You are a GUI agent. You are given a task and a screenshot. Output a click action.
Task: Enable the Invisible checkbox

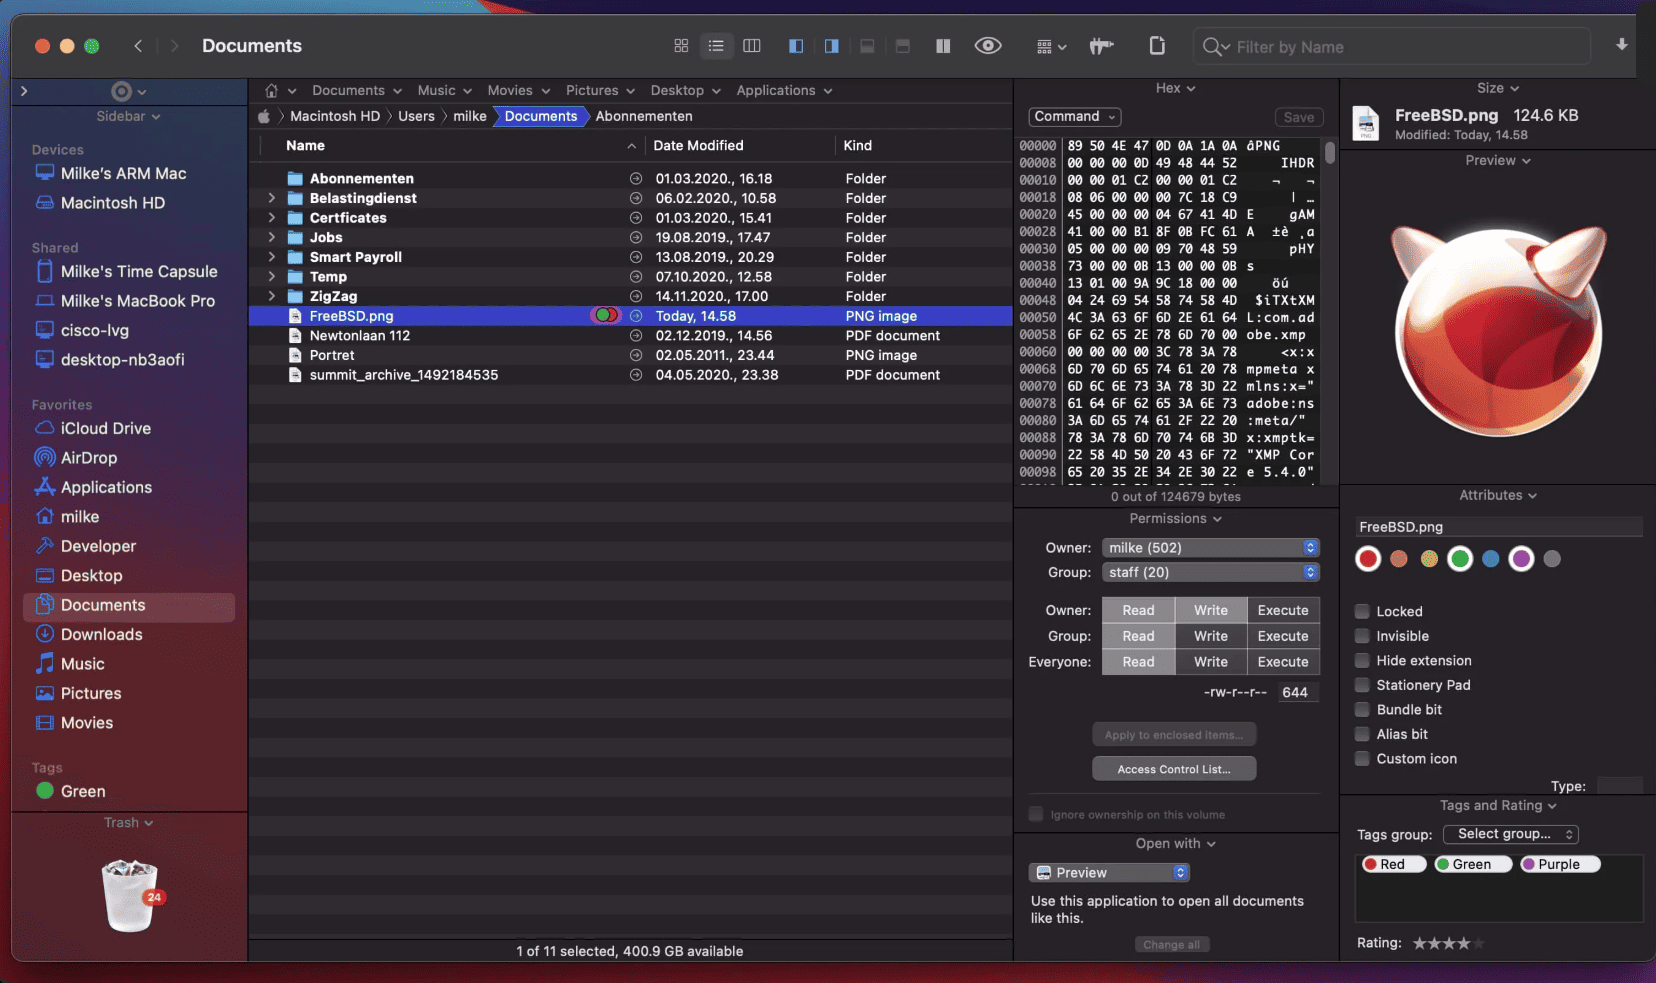(1362, 636)
